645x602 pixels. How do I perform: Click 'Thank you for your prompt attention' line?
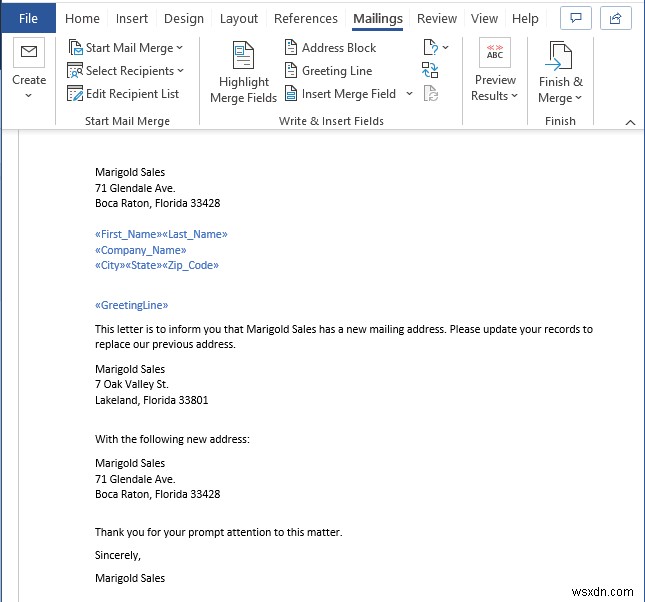click(218, 532)
